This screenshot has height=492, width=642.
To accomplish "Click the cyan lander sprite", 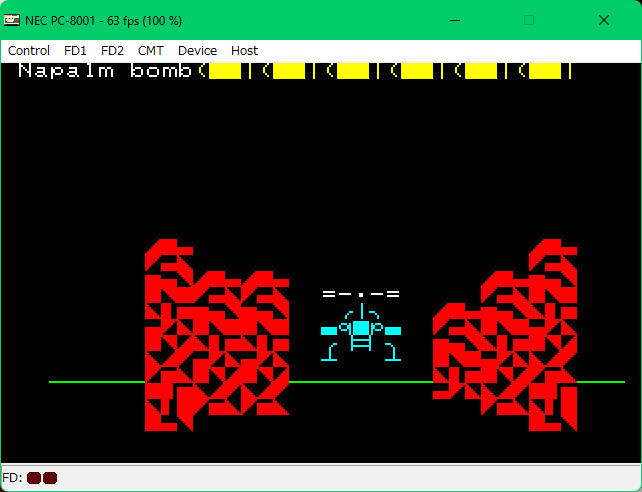I will click(x=360, y=334).
